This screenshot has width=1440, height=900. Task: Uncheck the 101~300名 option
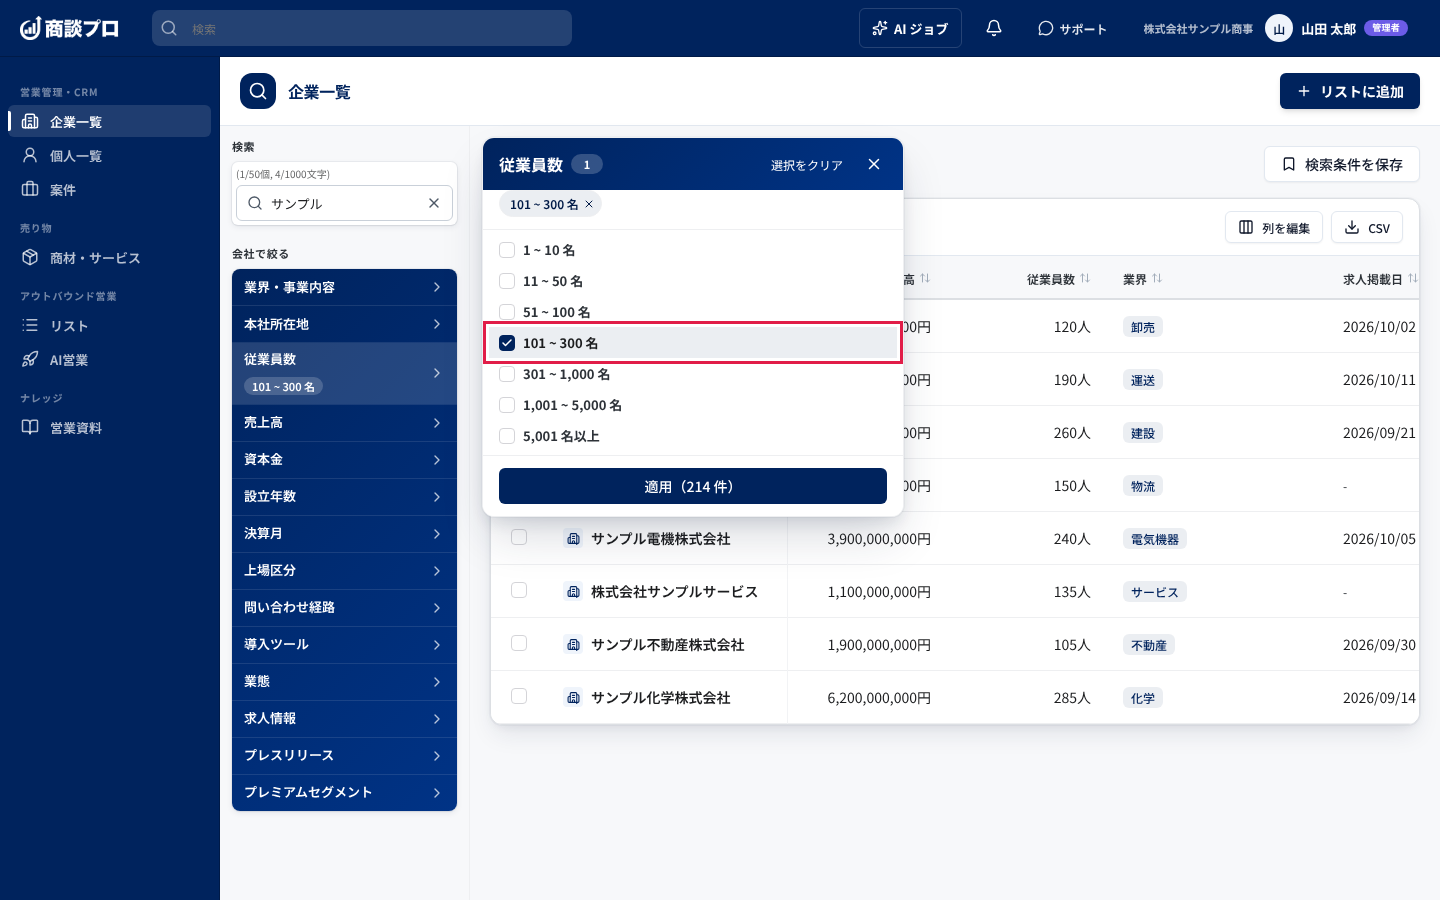(x=507, y=343)
